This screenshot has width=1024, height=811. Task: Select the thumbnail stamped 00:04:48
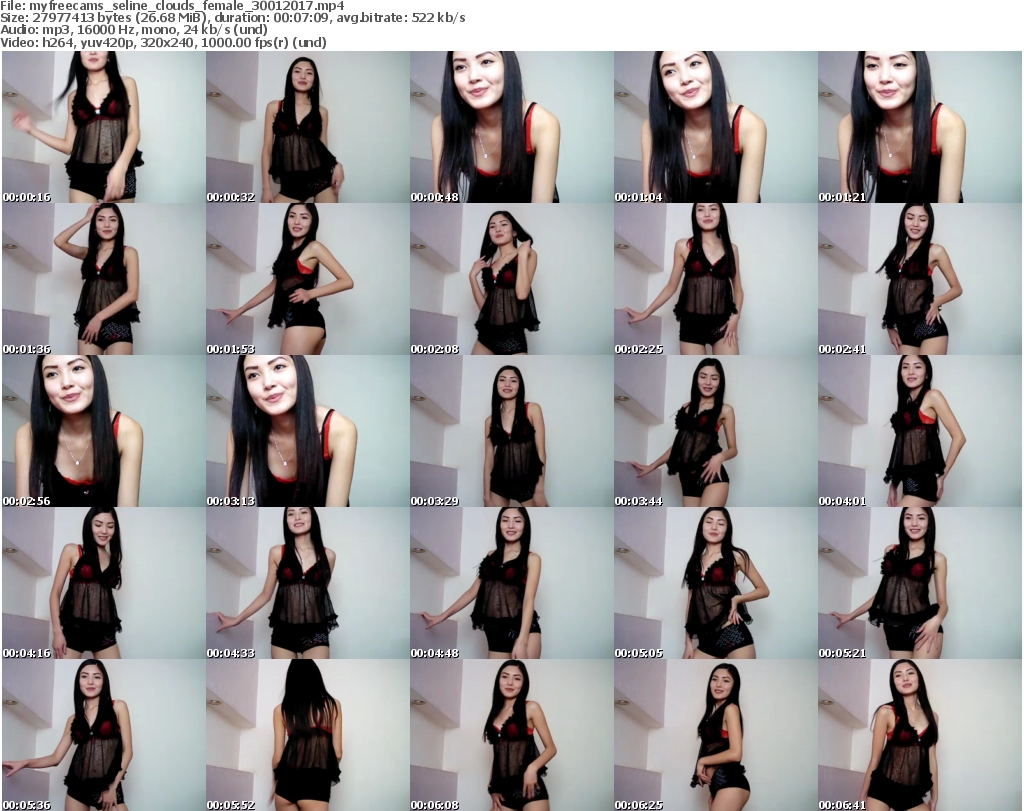tap(512, 583)
